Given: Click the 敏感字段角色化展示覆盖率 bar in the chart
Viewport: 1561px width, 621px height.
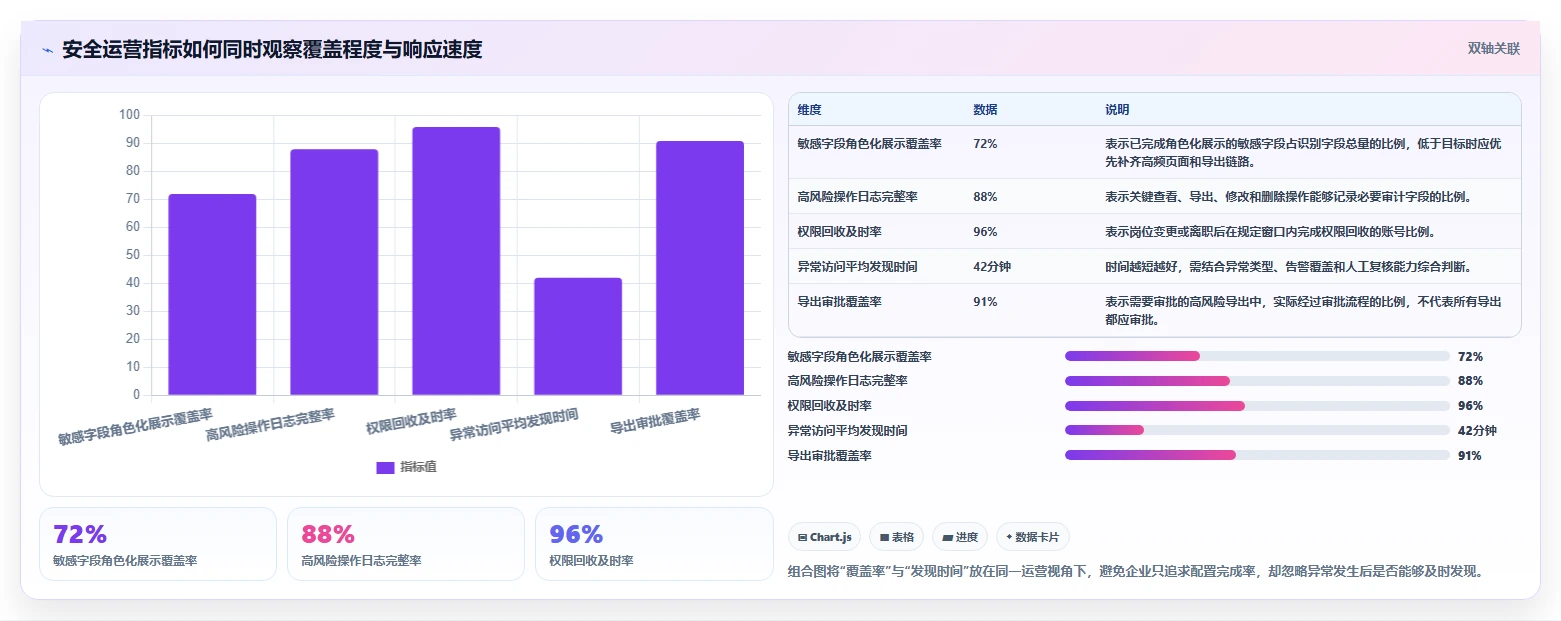Looking at the screenshot, I should tap(212, 294).
